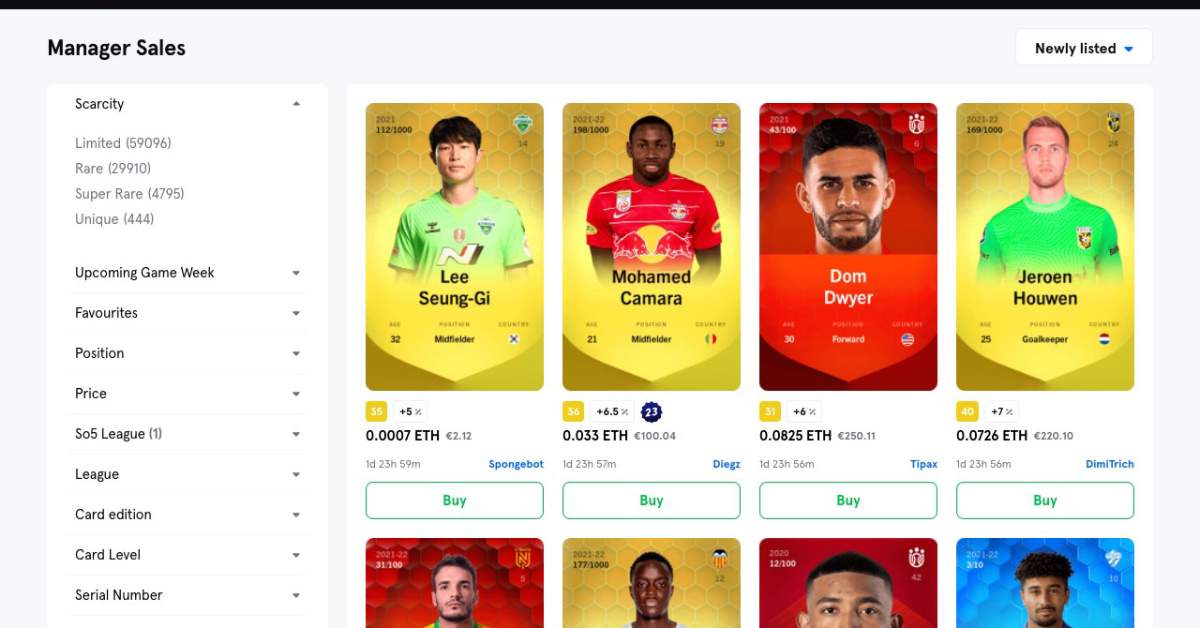The image size is (1200, 628).
Task: Filter by Unique scarcity
Action: click(x=114, y=219)
